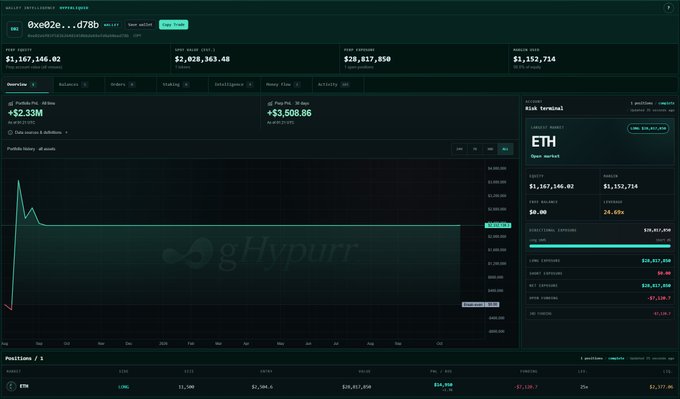Select the 24H chart range

point(459,149)
